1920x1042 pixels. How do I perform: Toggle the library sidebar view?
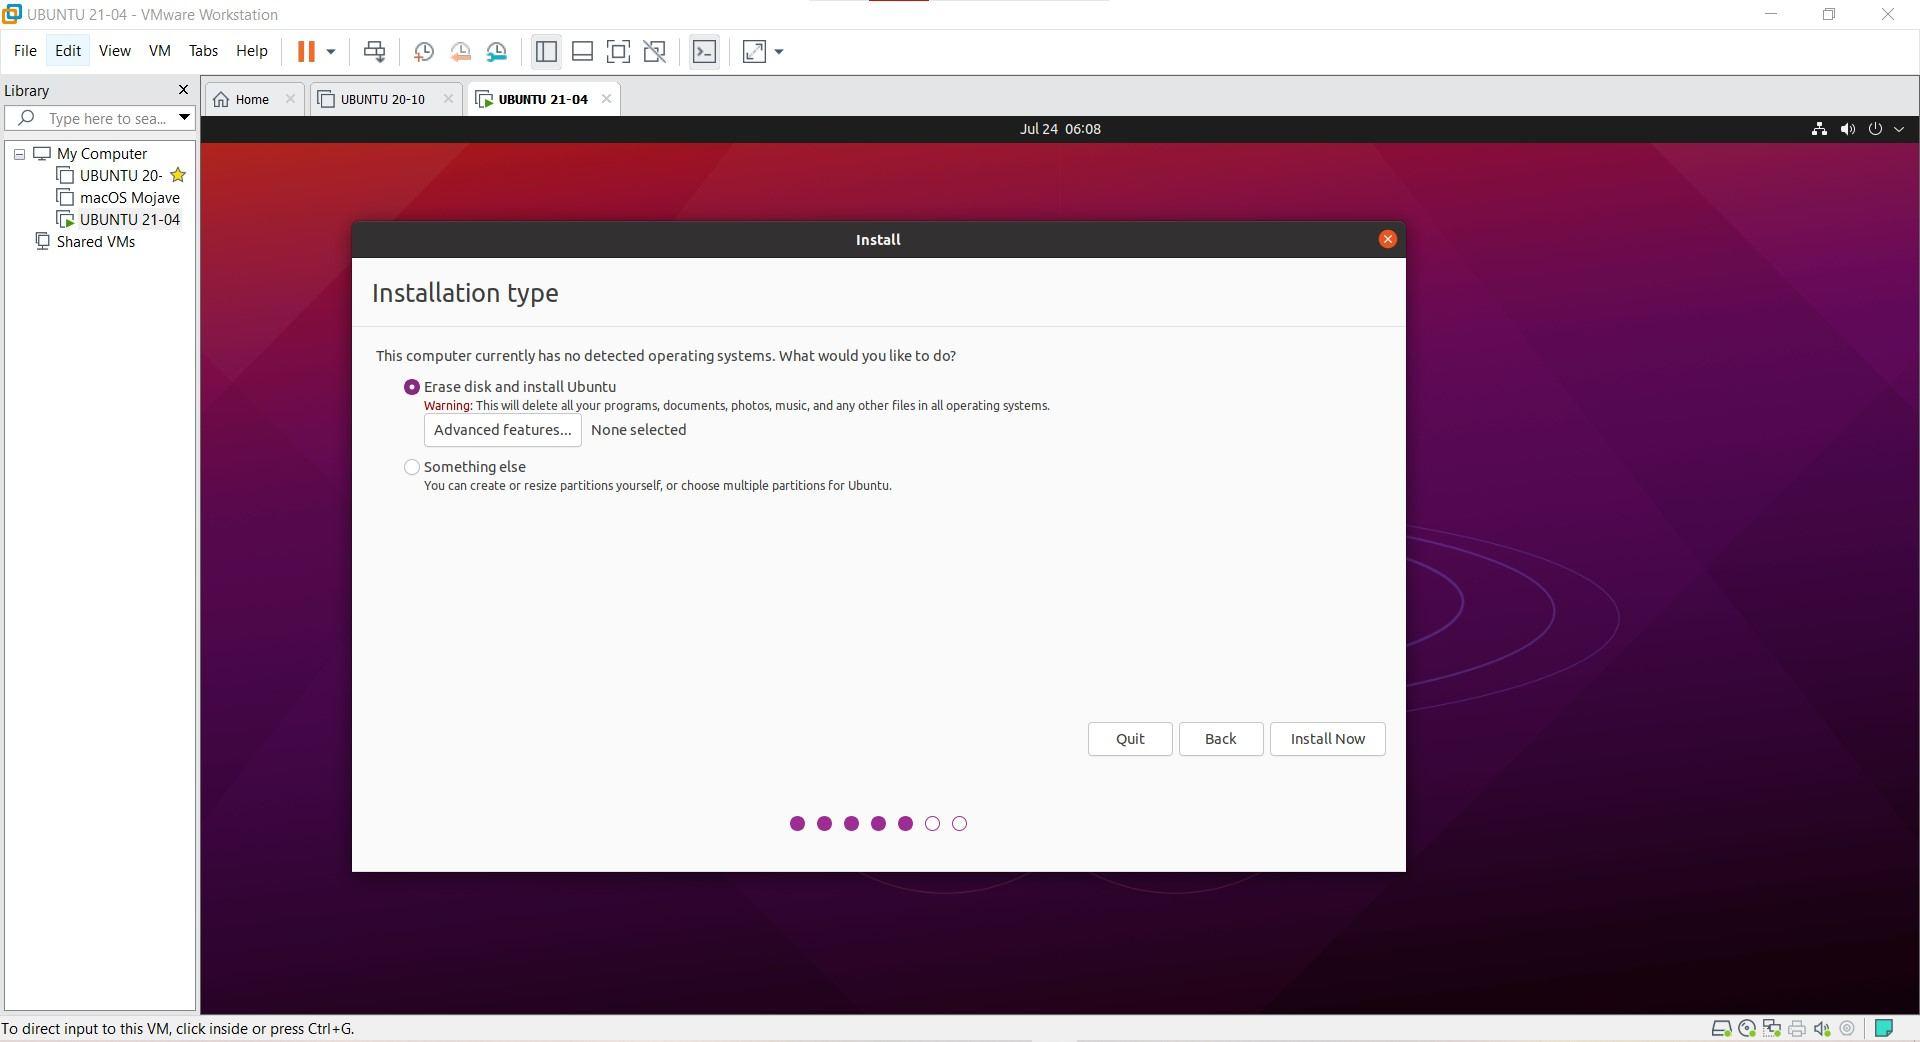coord(546,51)
